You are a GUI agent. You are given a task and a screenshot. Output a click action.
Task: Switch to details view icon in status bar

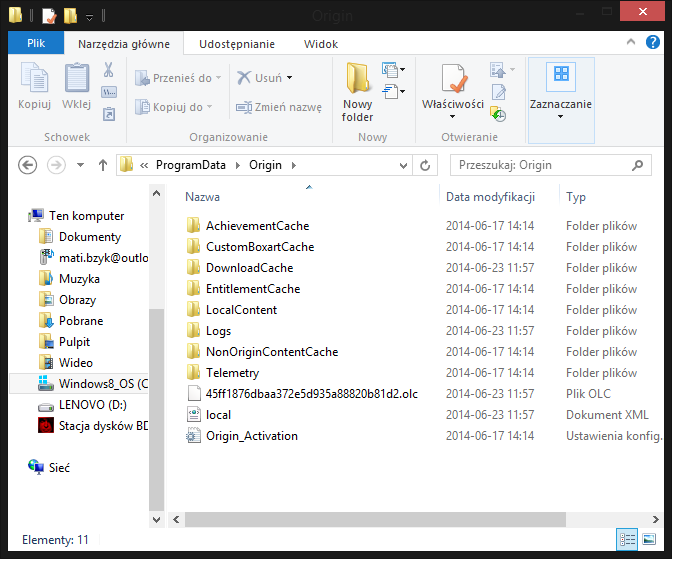pyautogui.click(x=627, y=539)
